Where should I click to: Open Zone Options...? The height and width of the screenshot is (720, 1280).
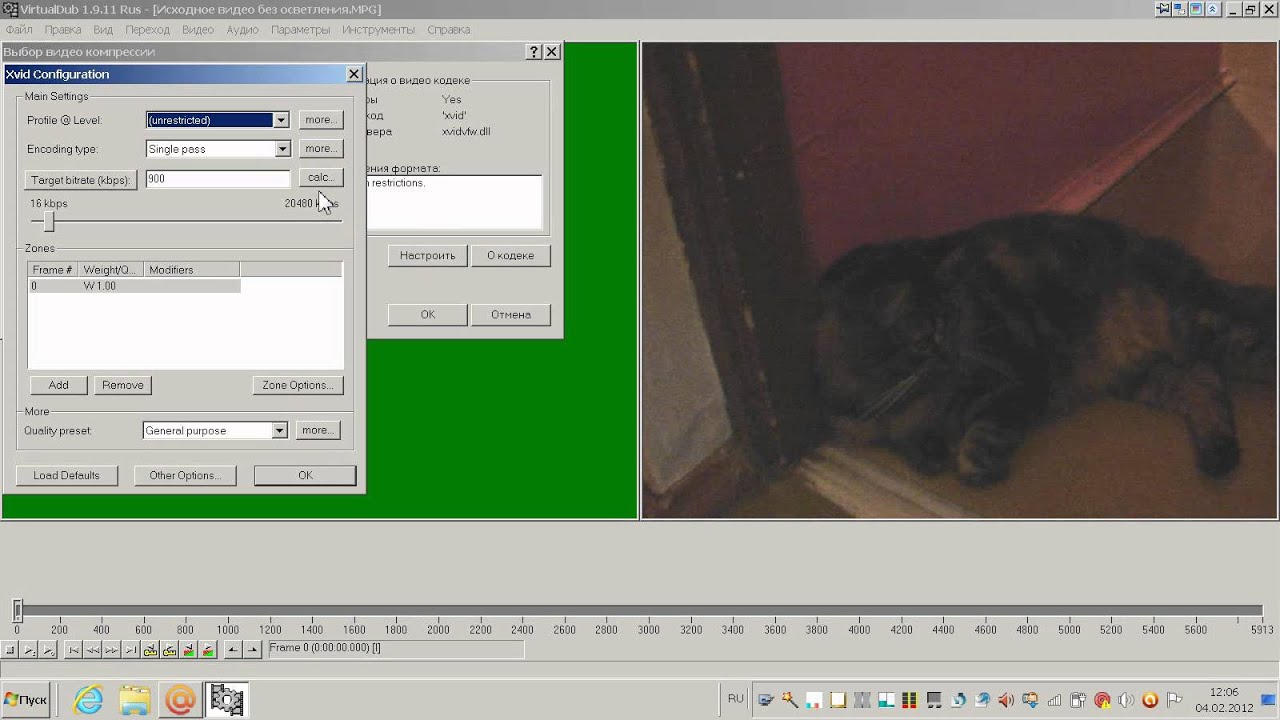coord(297,385)
